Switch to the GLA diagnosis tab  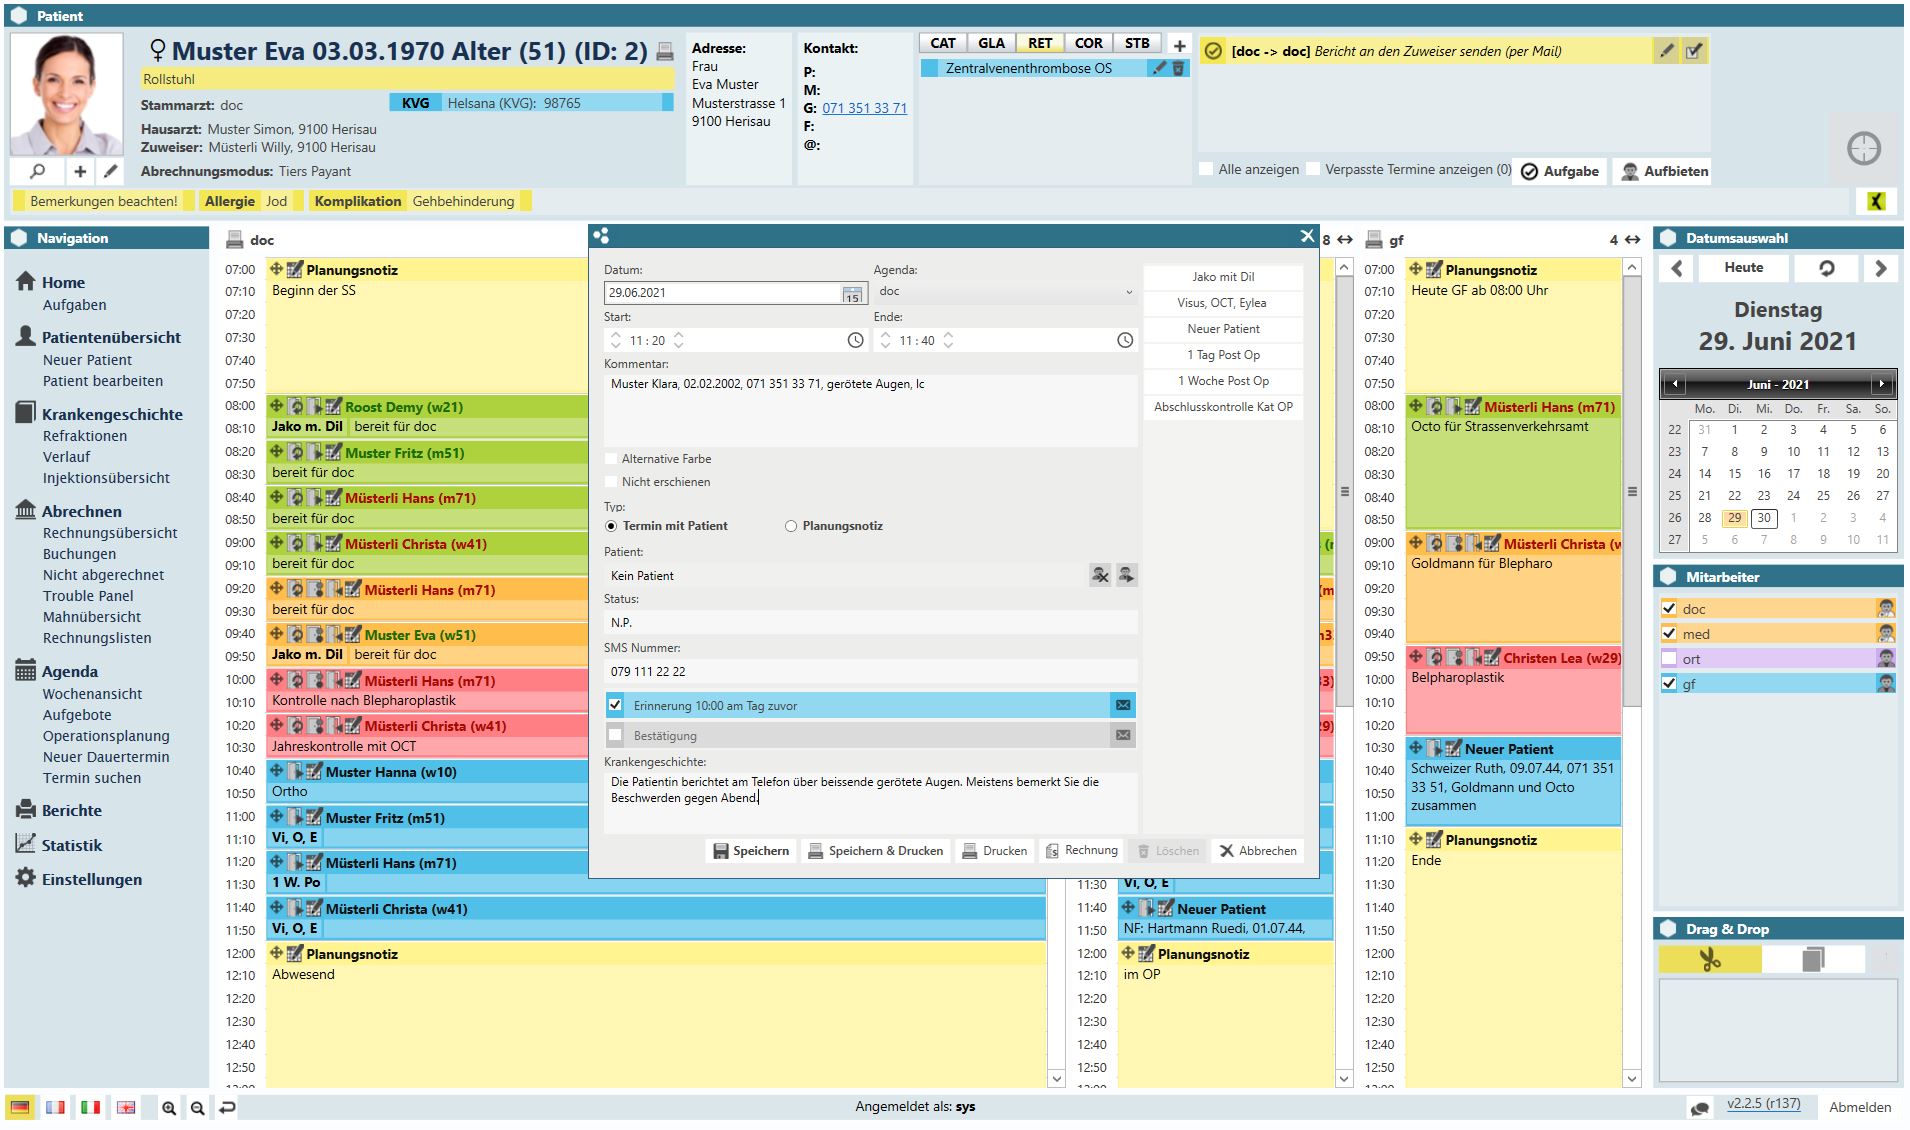click(991, 43)
